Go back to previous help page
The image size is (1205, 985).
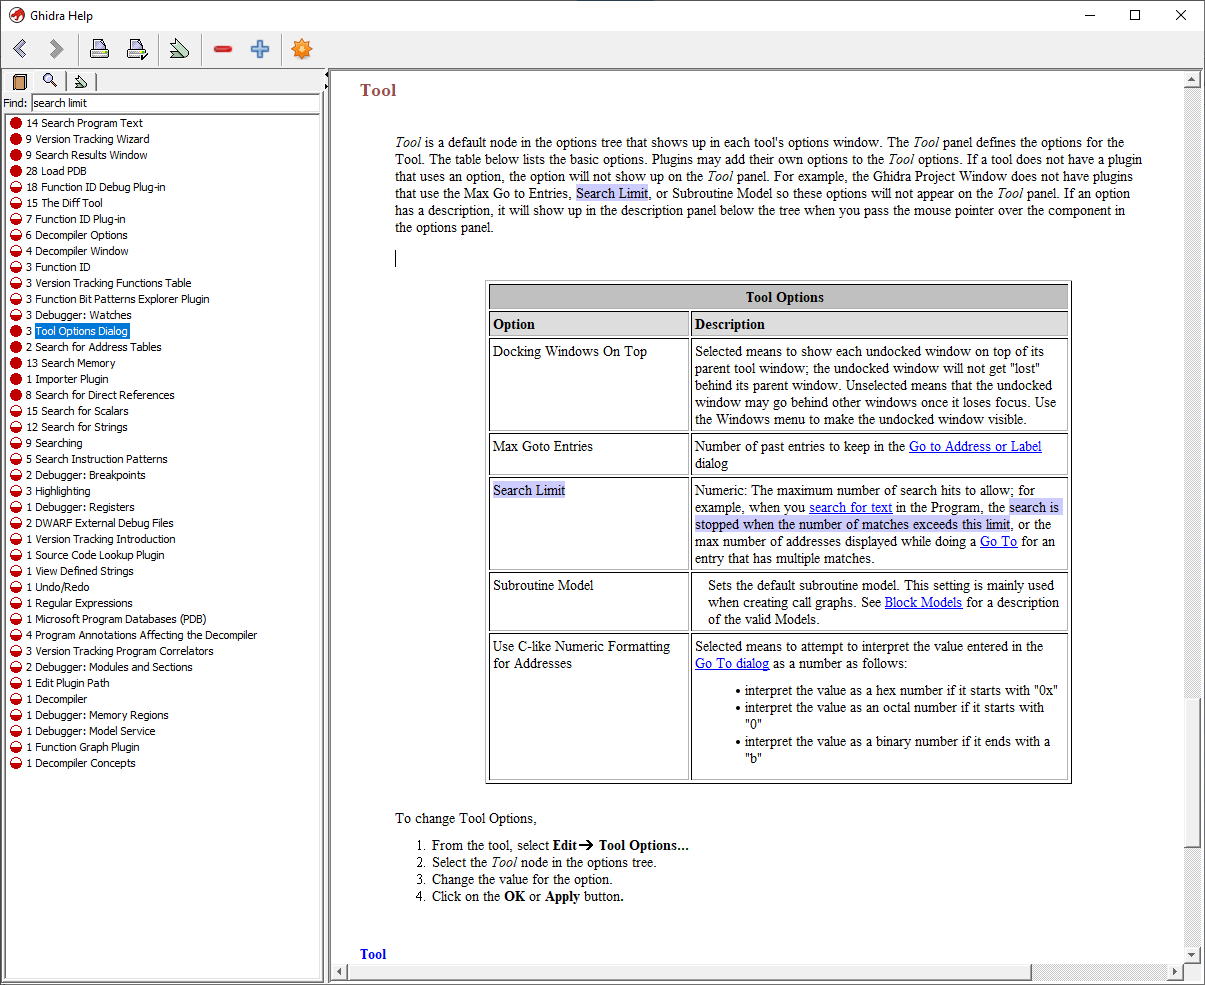click(x=19, y=49)
